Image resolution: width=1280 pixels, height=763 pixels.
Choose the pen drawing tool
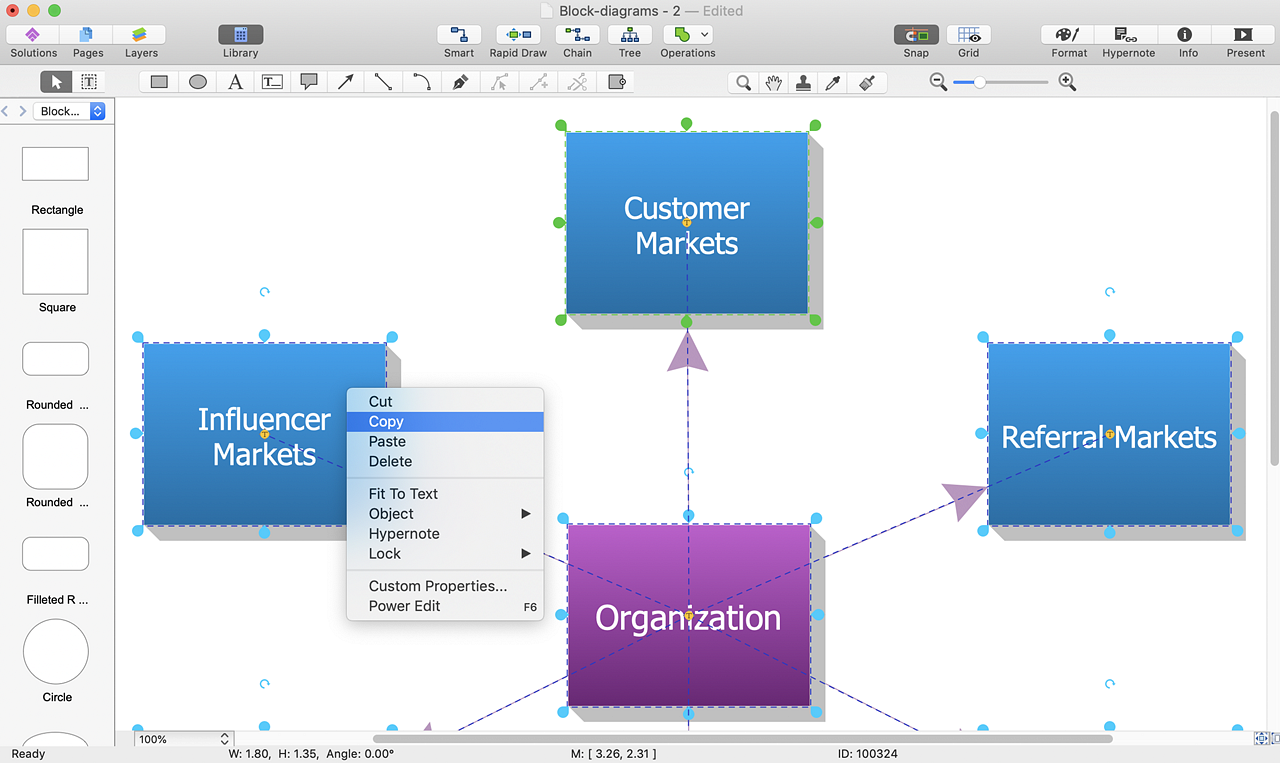460,82
